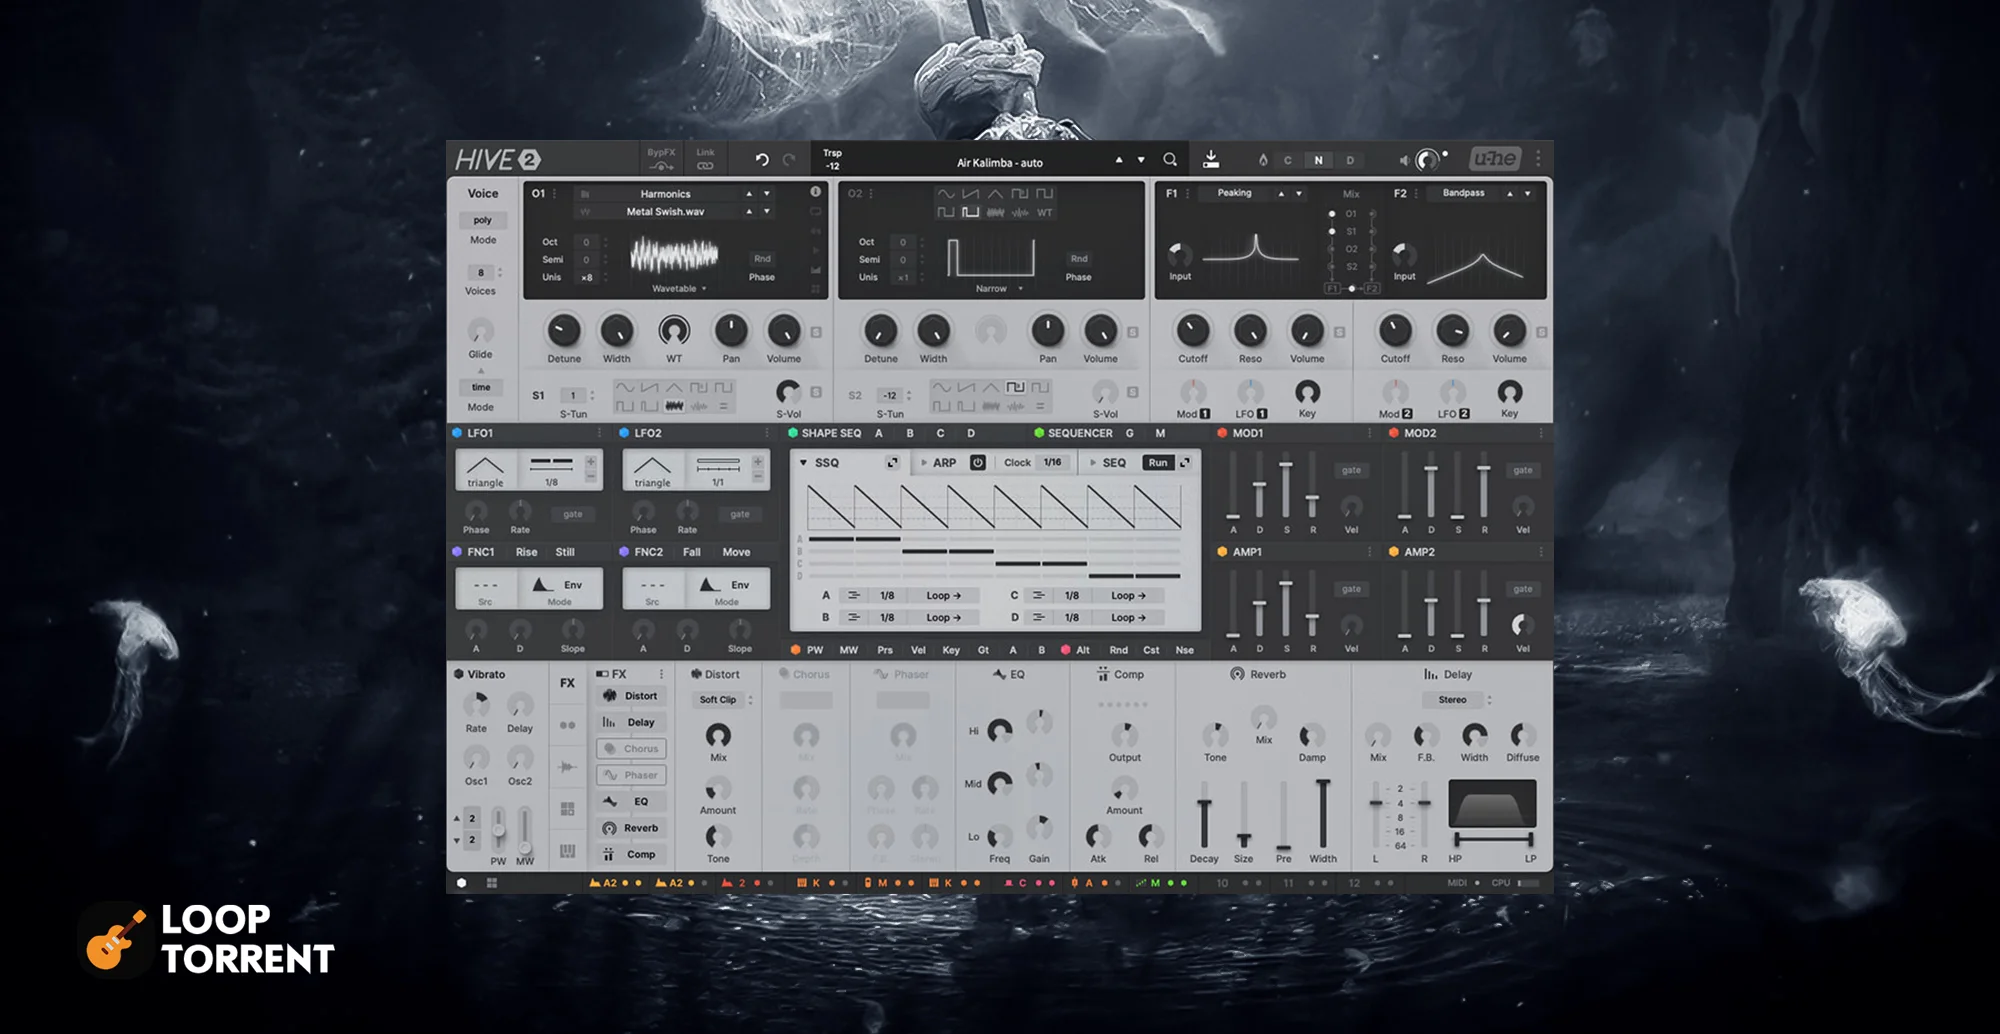The height and width of the screenshot is (1034, 2000).
Task: Expand the SSQ panel with maximize icon
Action: [x=892, y=462]
